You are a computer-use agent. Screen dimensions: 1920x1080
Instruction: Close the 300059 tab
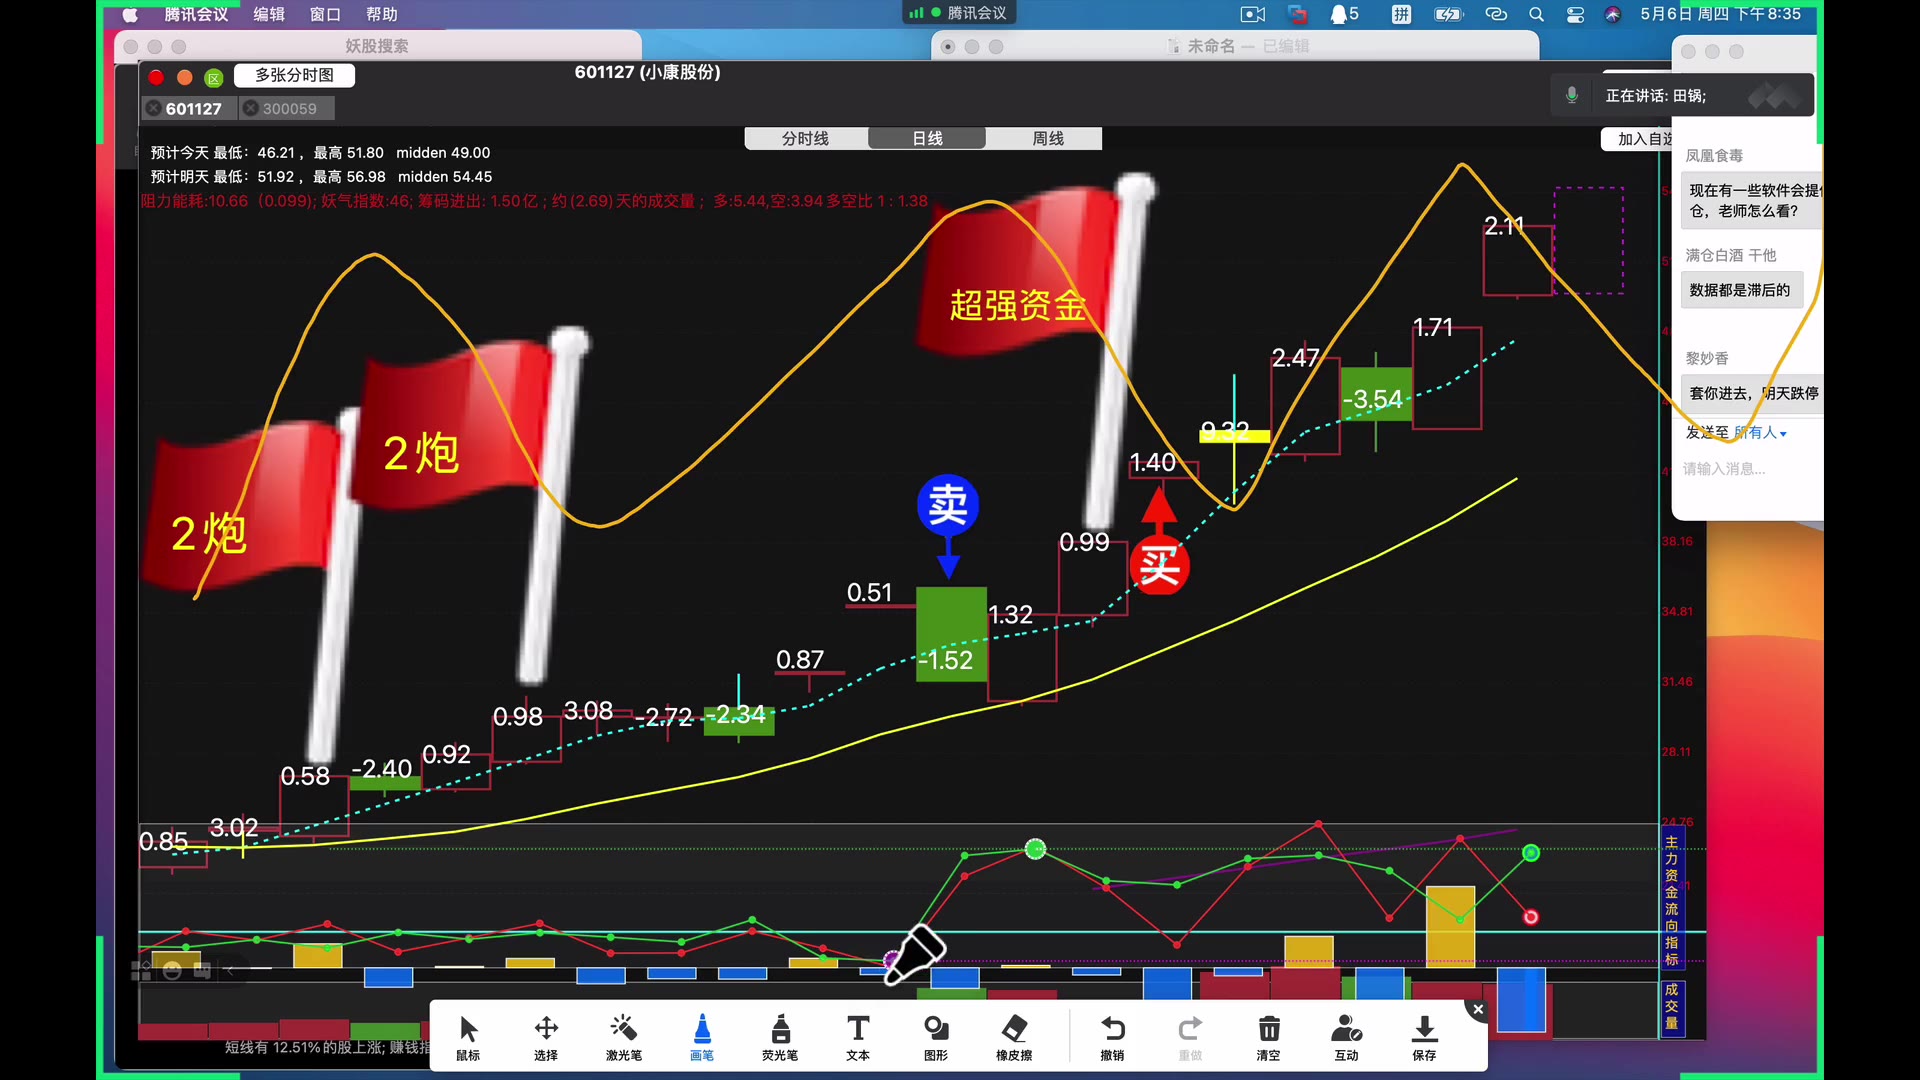coord(250,108)
